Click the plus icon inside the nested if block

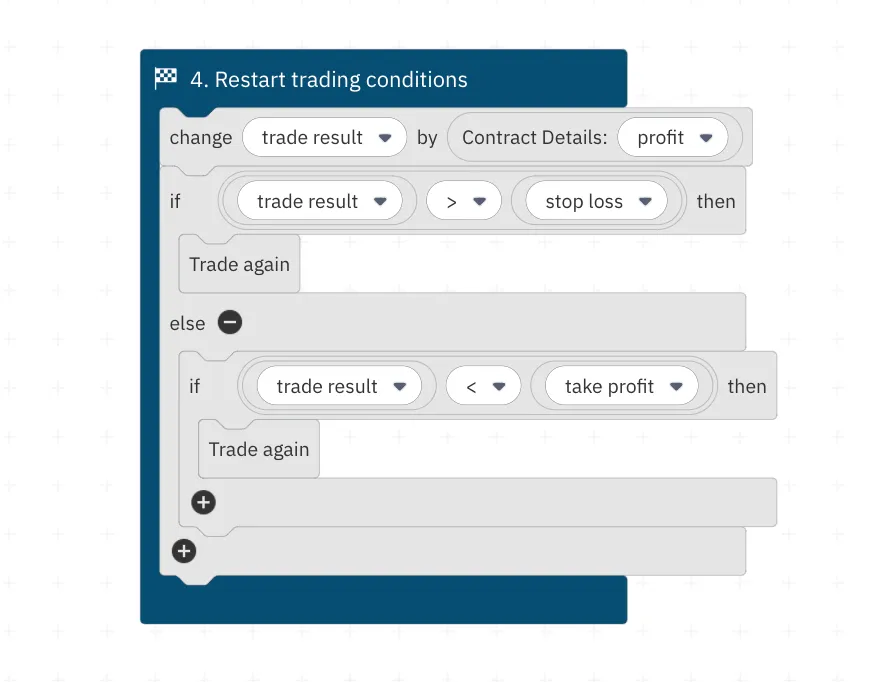[x=203, y=502]
